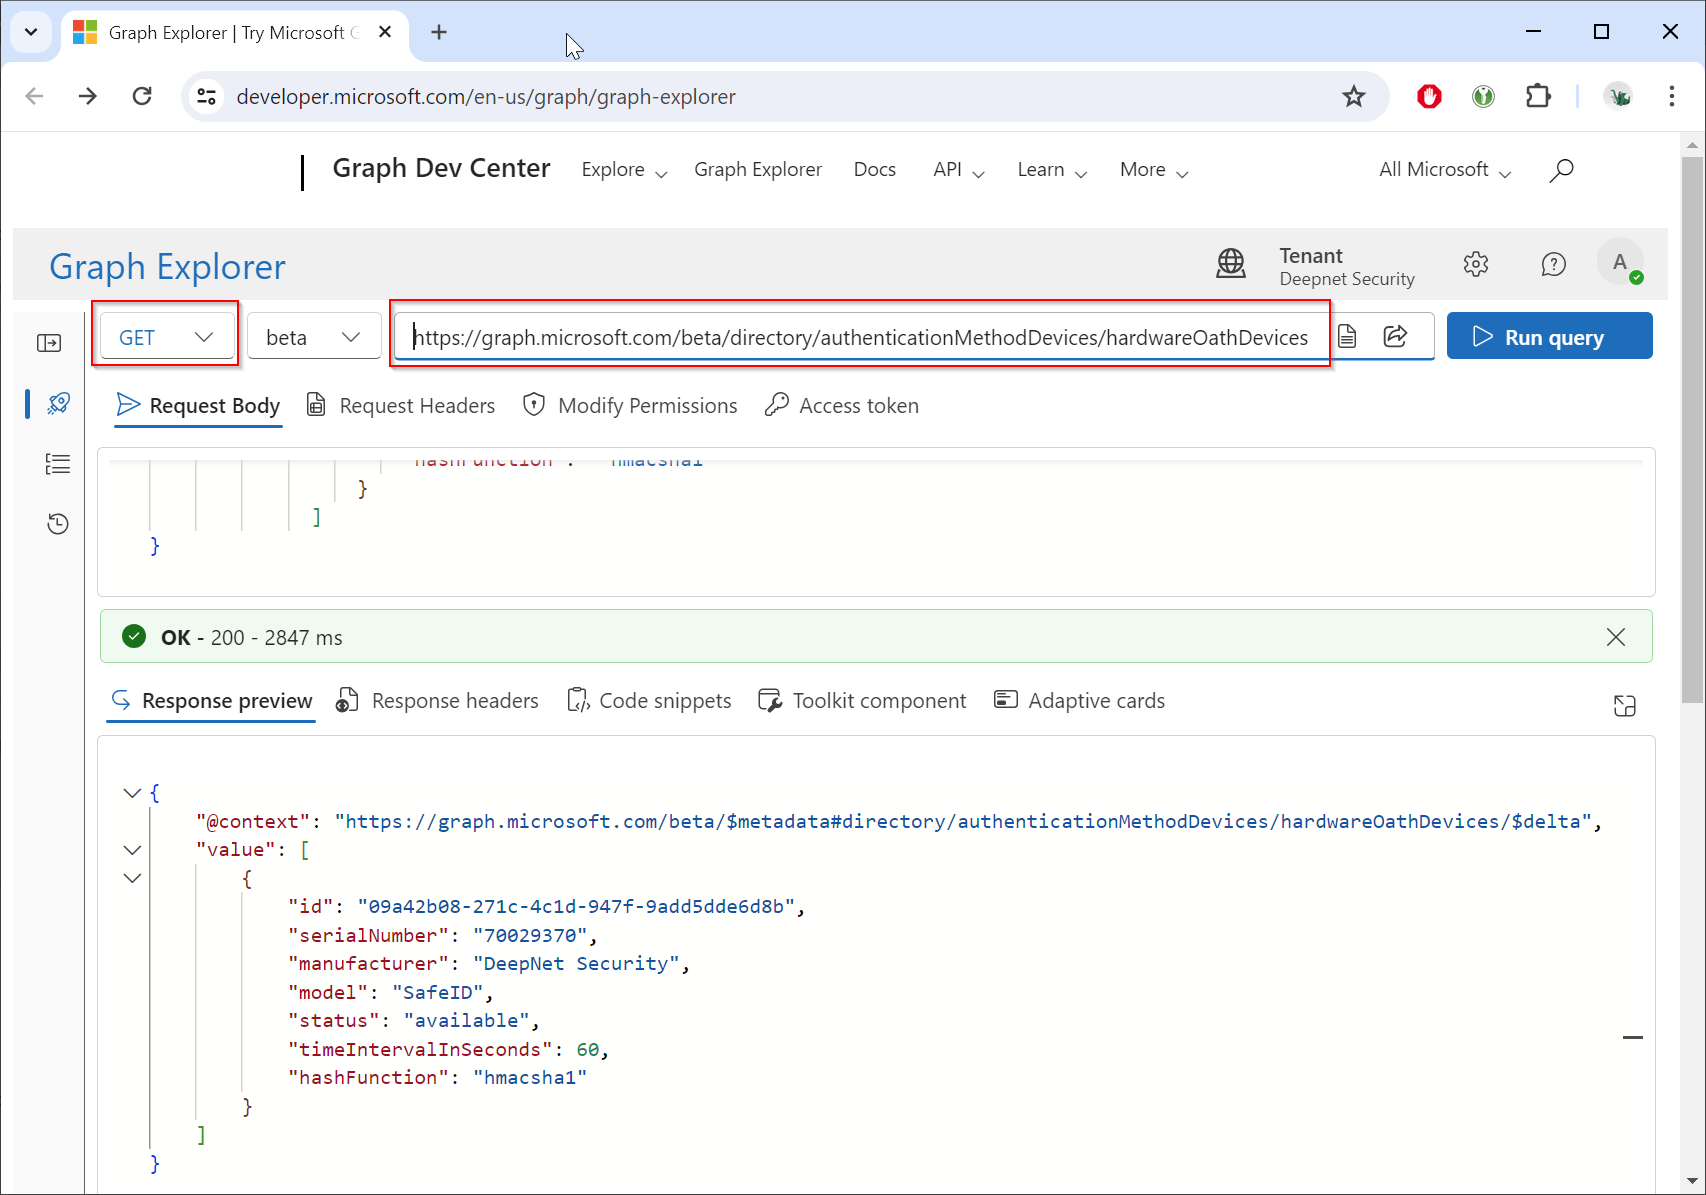Expand the response area icon
The image size is (1706, 1195).
pos(1624,706)
